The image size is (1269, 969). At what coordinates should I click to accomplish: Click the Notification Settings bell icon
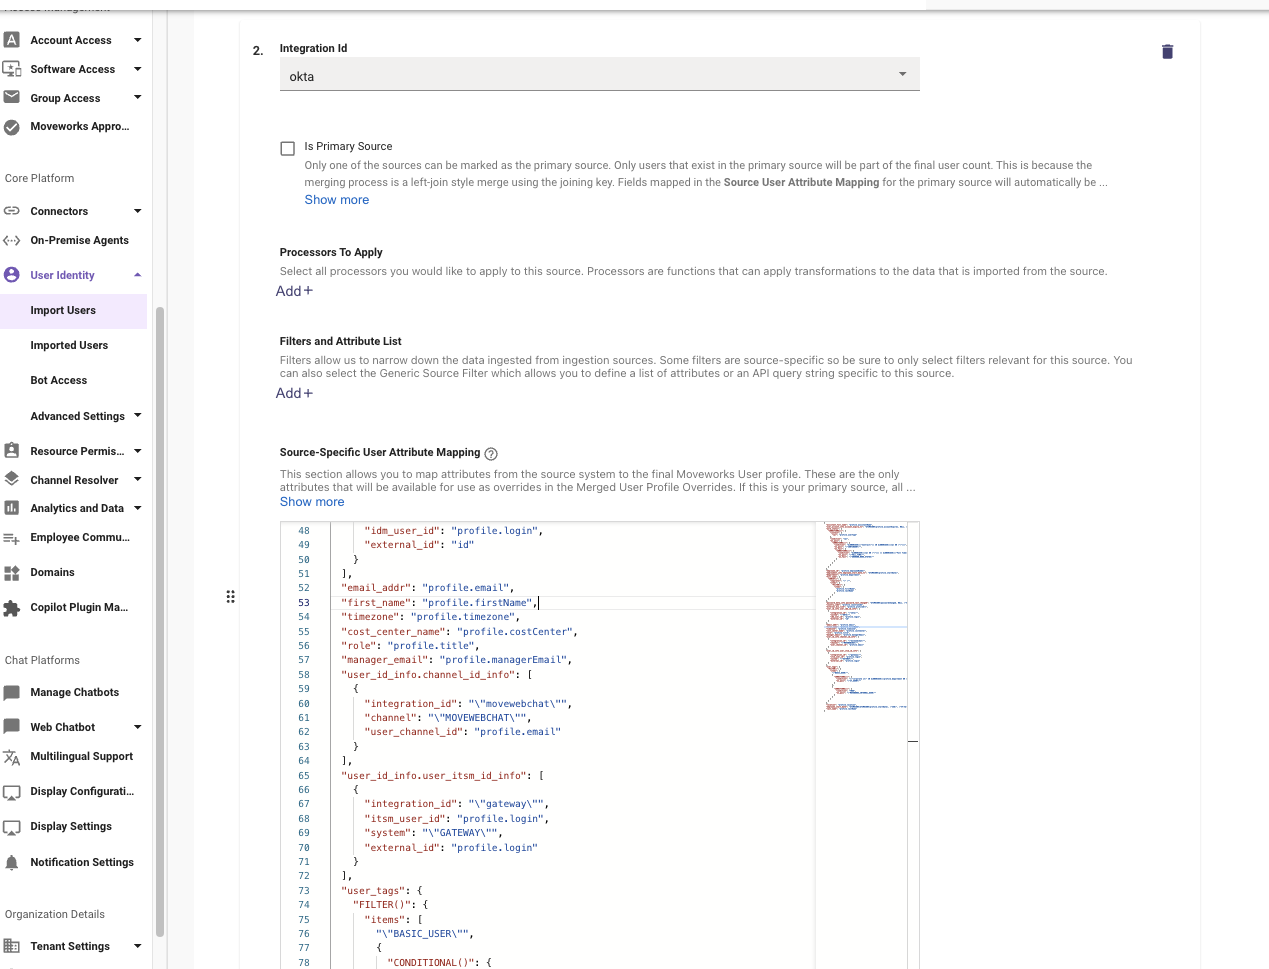coord(12,862)
